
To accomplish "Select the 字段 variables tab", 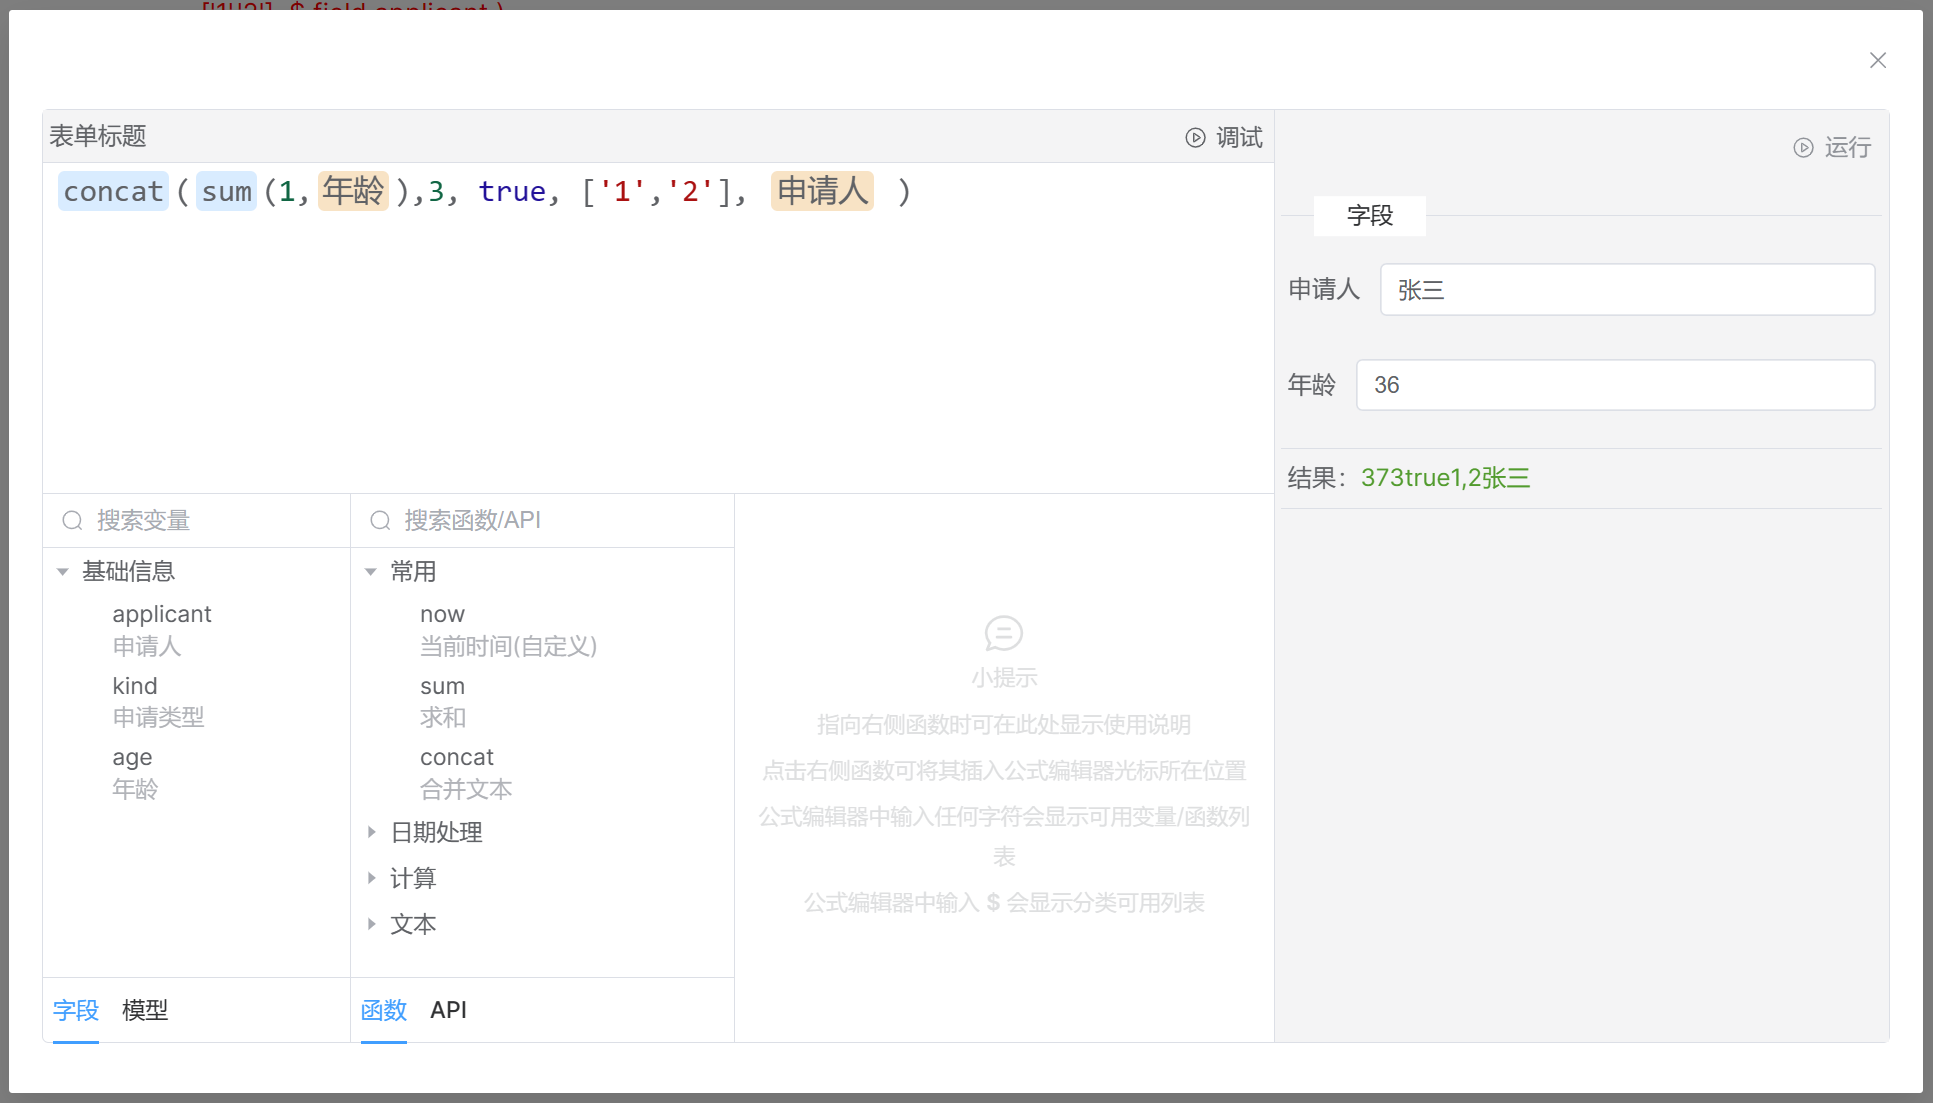I will [76, 1010].
